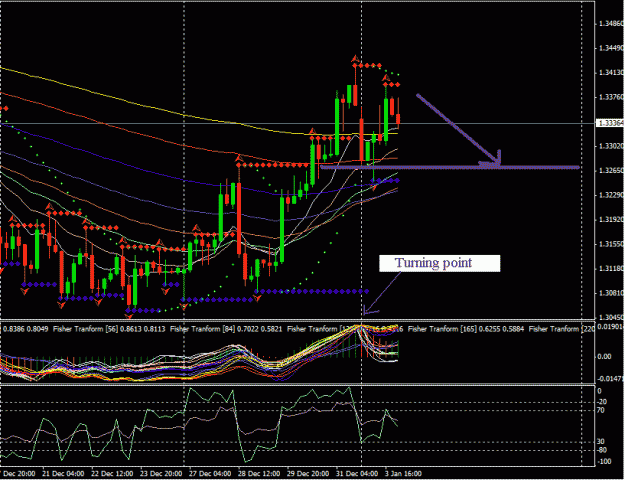
Task: Click the 1.3413 price axis label
Action: pyautogui.click(x=611, y=73)
